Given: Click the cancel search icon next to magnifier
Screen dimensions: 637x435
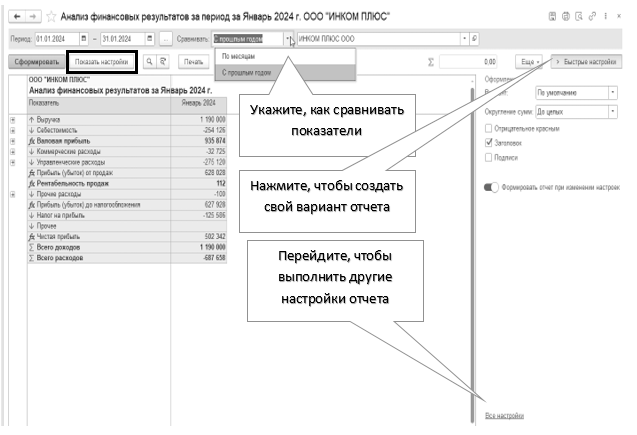Looking at the screenshot, I should tap(163, 62).
